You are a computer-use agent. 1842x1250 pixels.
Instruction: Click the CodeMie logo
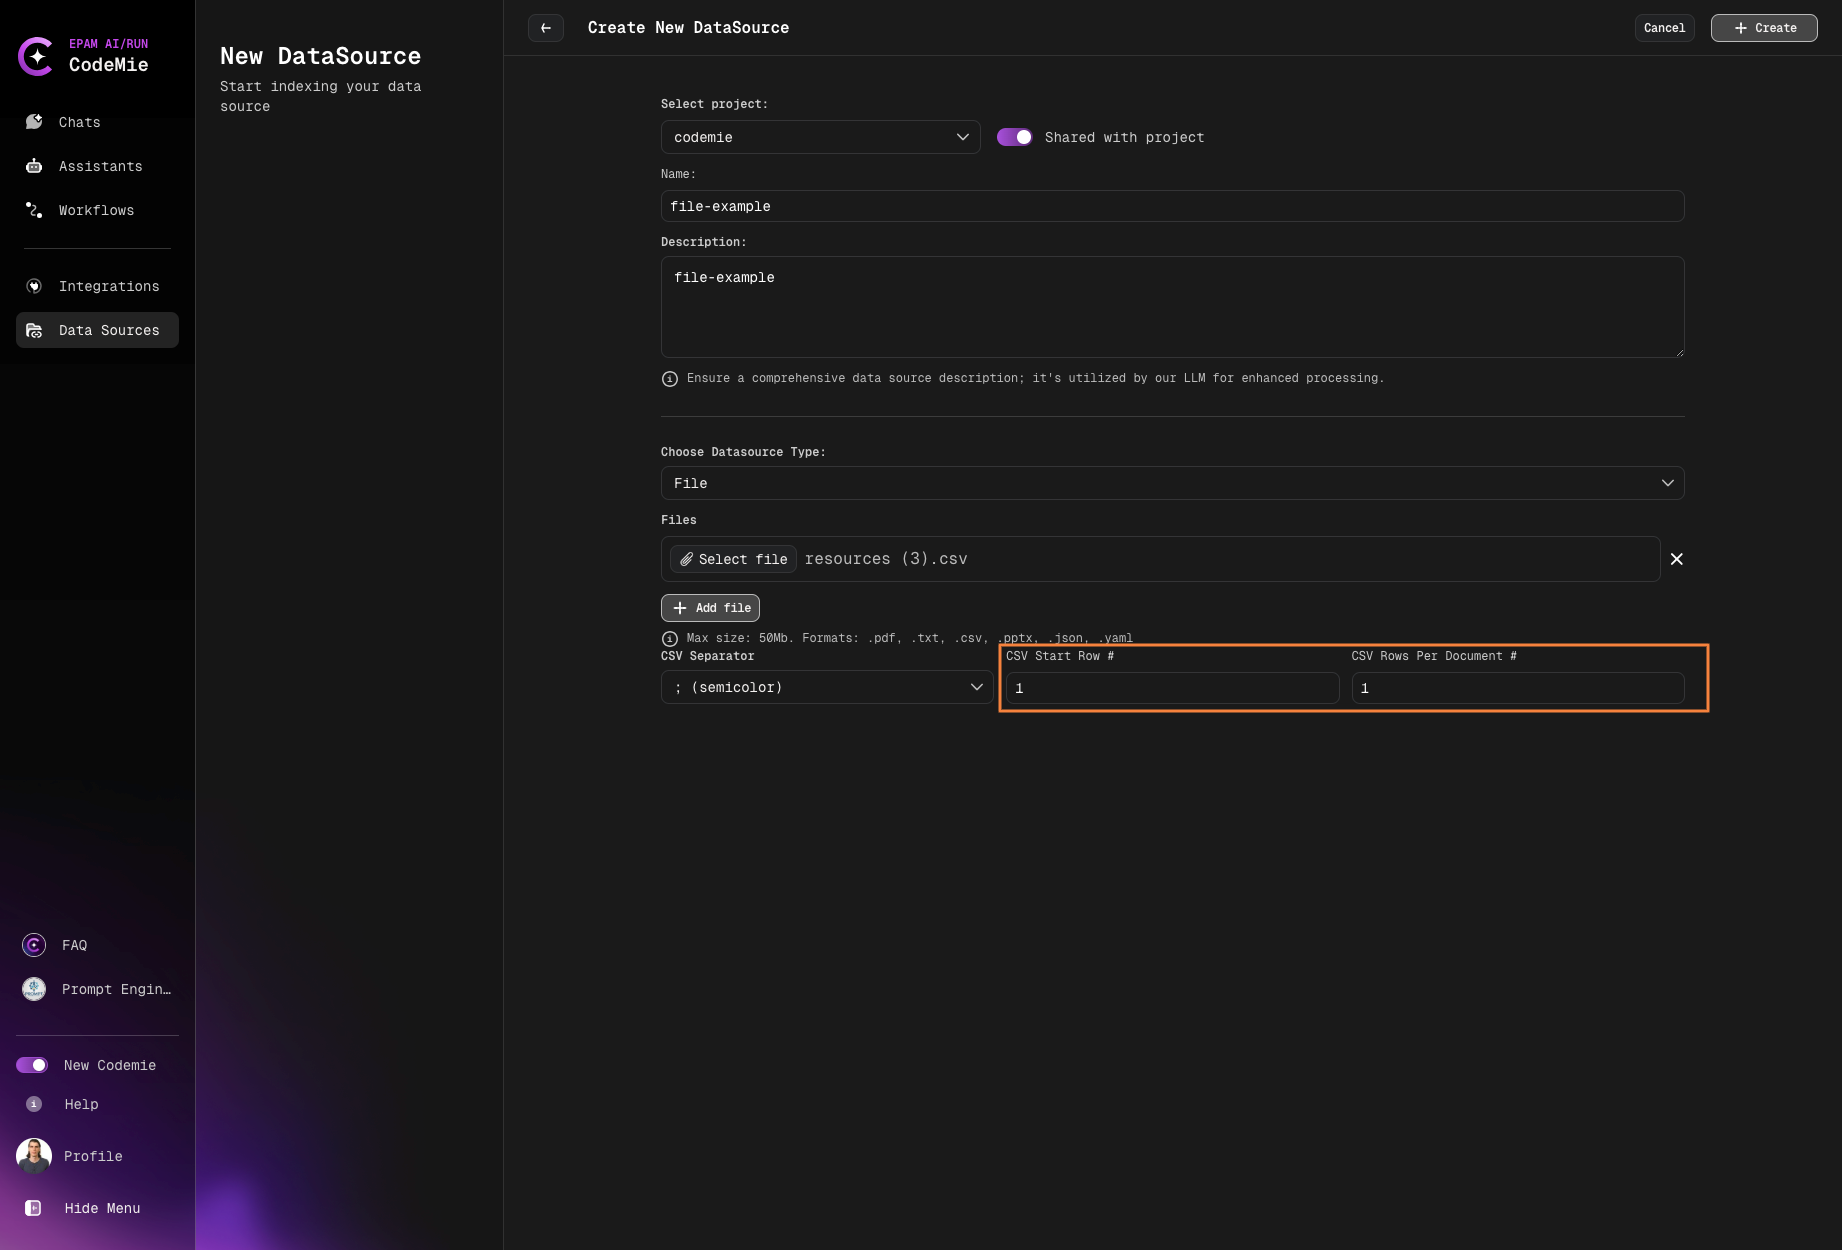36,56
